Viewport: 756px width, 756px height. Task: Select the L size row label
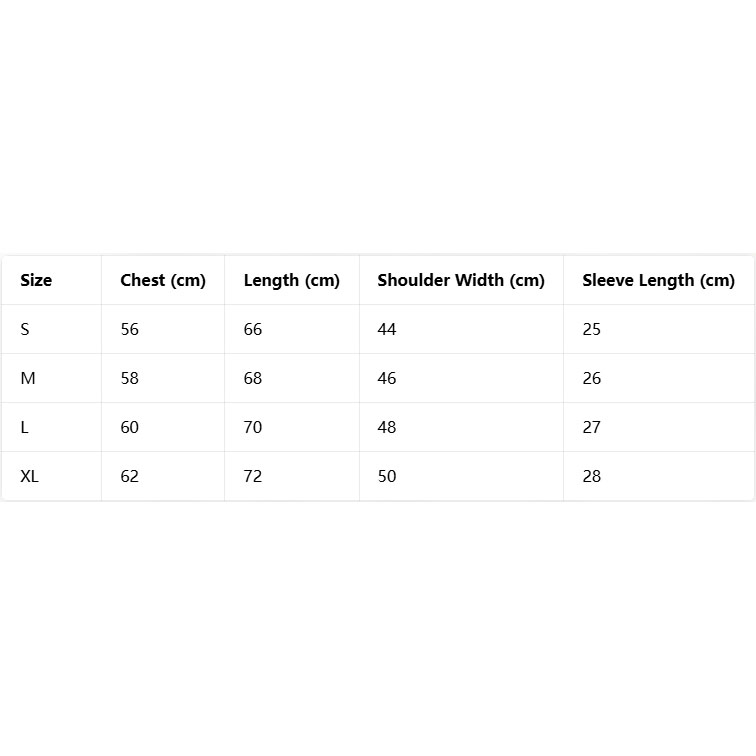click(x=25, y=427)
